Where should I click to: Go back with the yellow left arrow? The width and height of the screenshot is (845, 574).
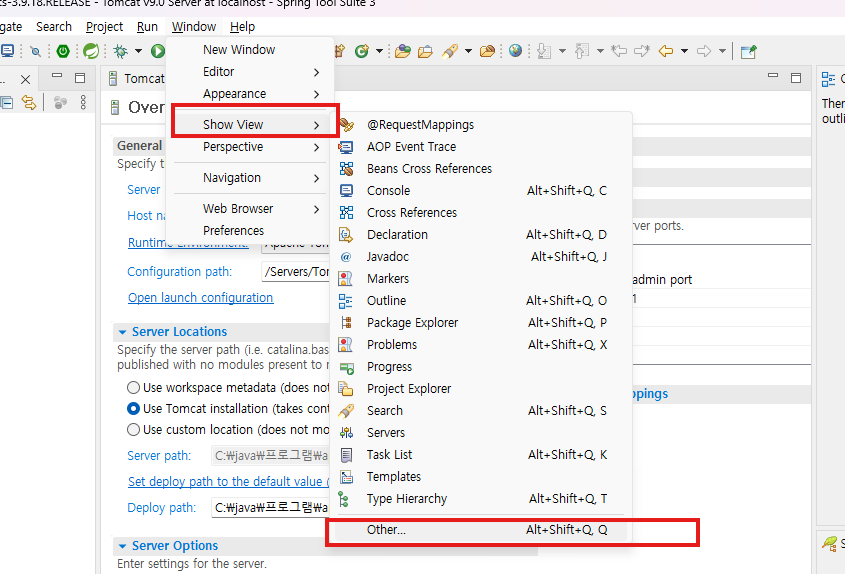point(666,51)
